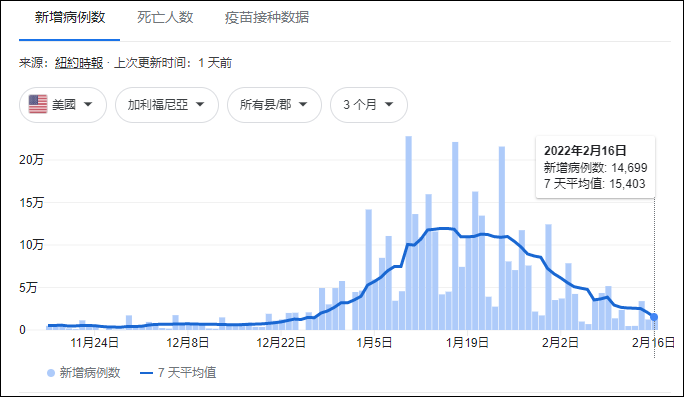Click the arrow icon beside 3 个月
Viewport: 684px width, 397px height.
point(389,104)
